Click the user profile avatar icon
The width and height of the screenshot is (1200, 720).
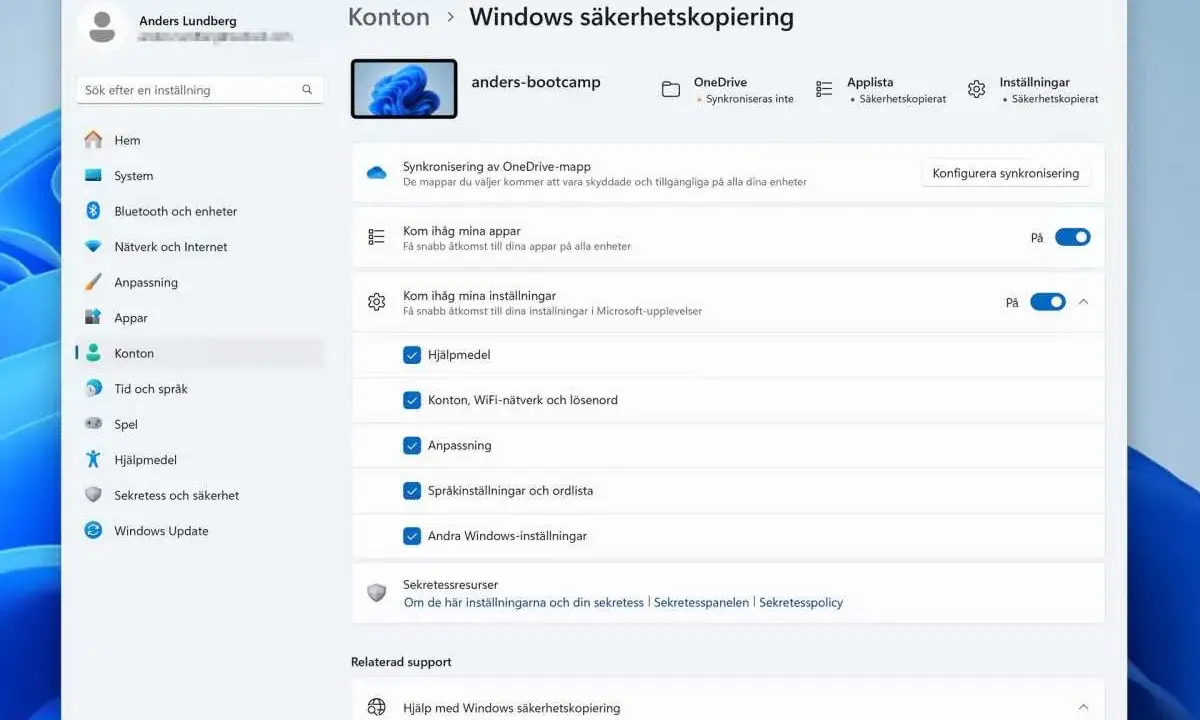(x=101, y=26)
